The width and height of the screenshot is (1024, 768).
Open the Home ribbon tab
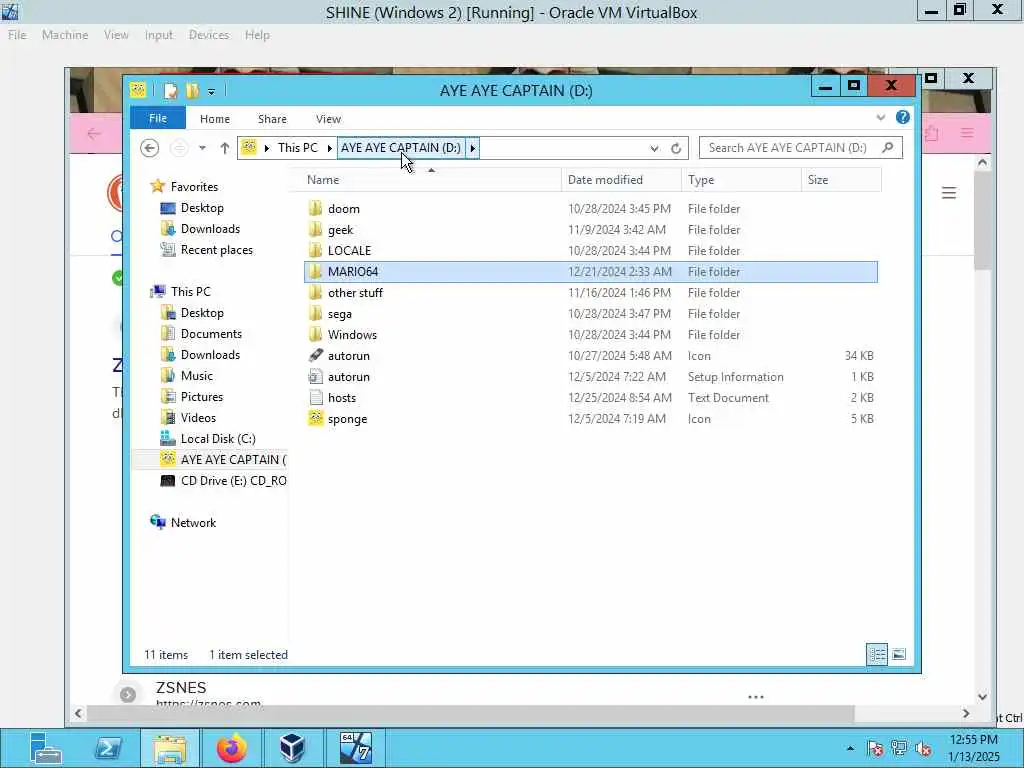(x=215, y=119)
